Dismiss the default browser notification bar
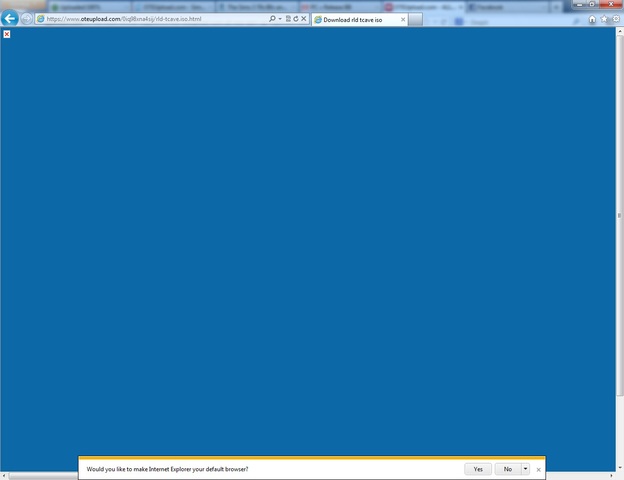624x480 pixels. click(539, 469)
